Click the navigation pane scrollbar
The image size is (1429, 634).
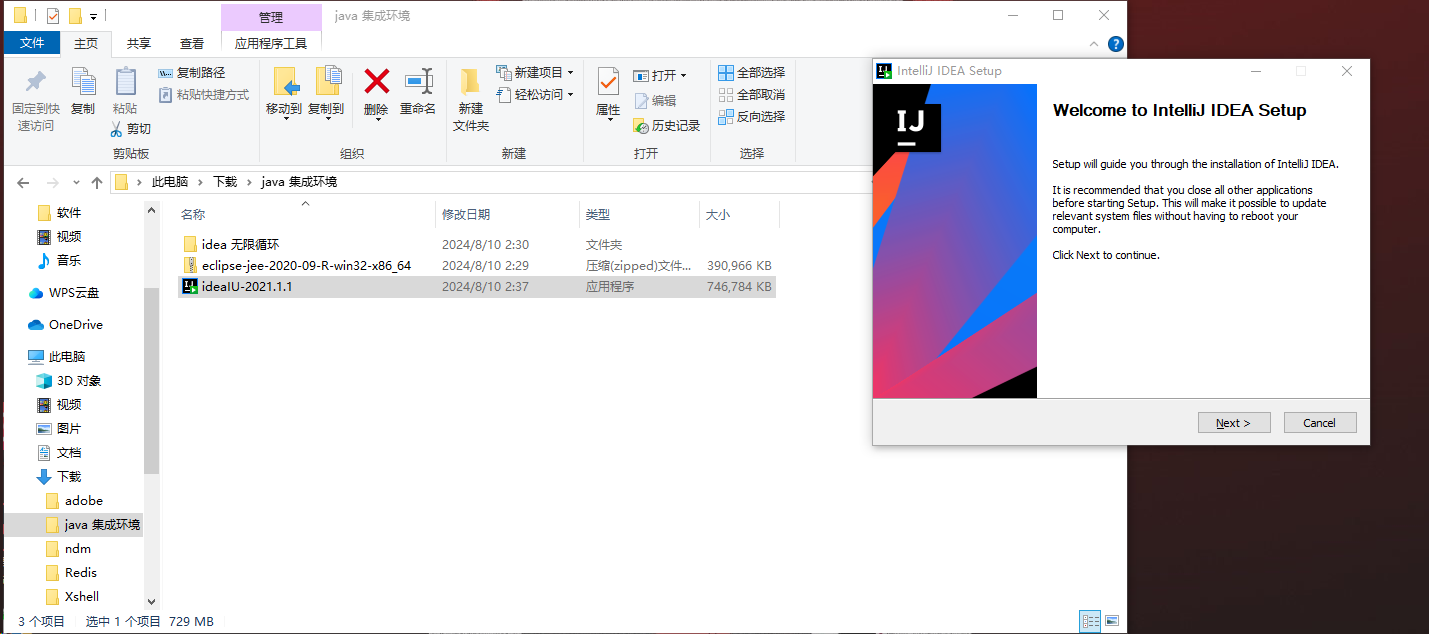pos(152,380)
